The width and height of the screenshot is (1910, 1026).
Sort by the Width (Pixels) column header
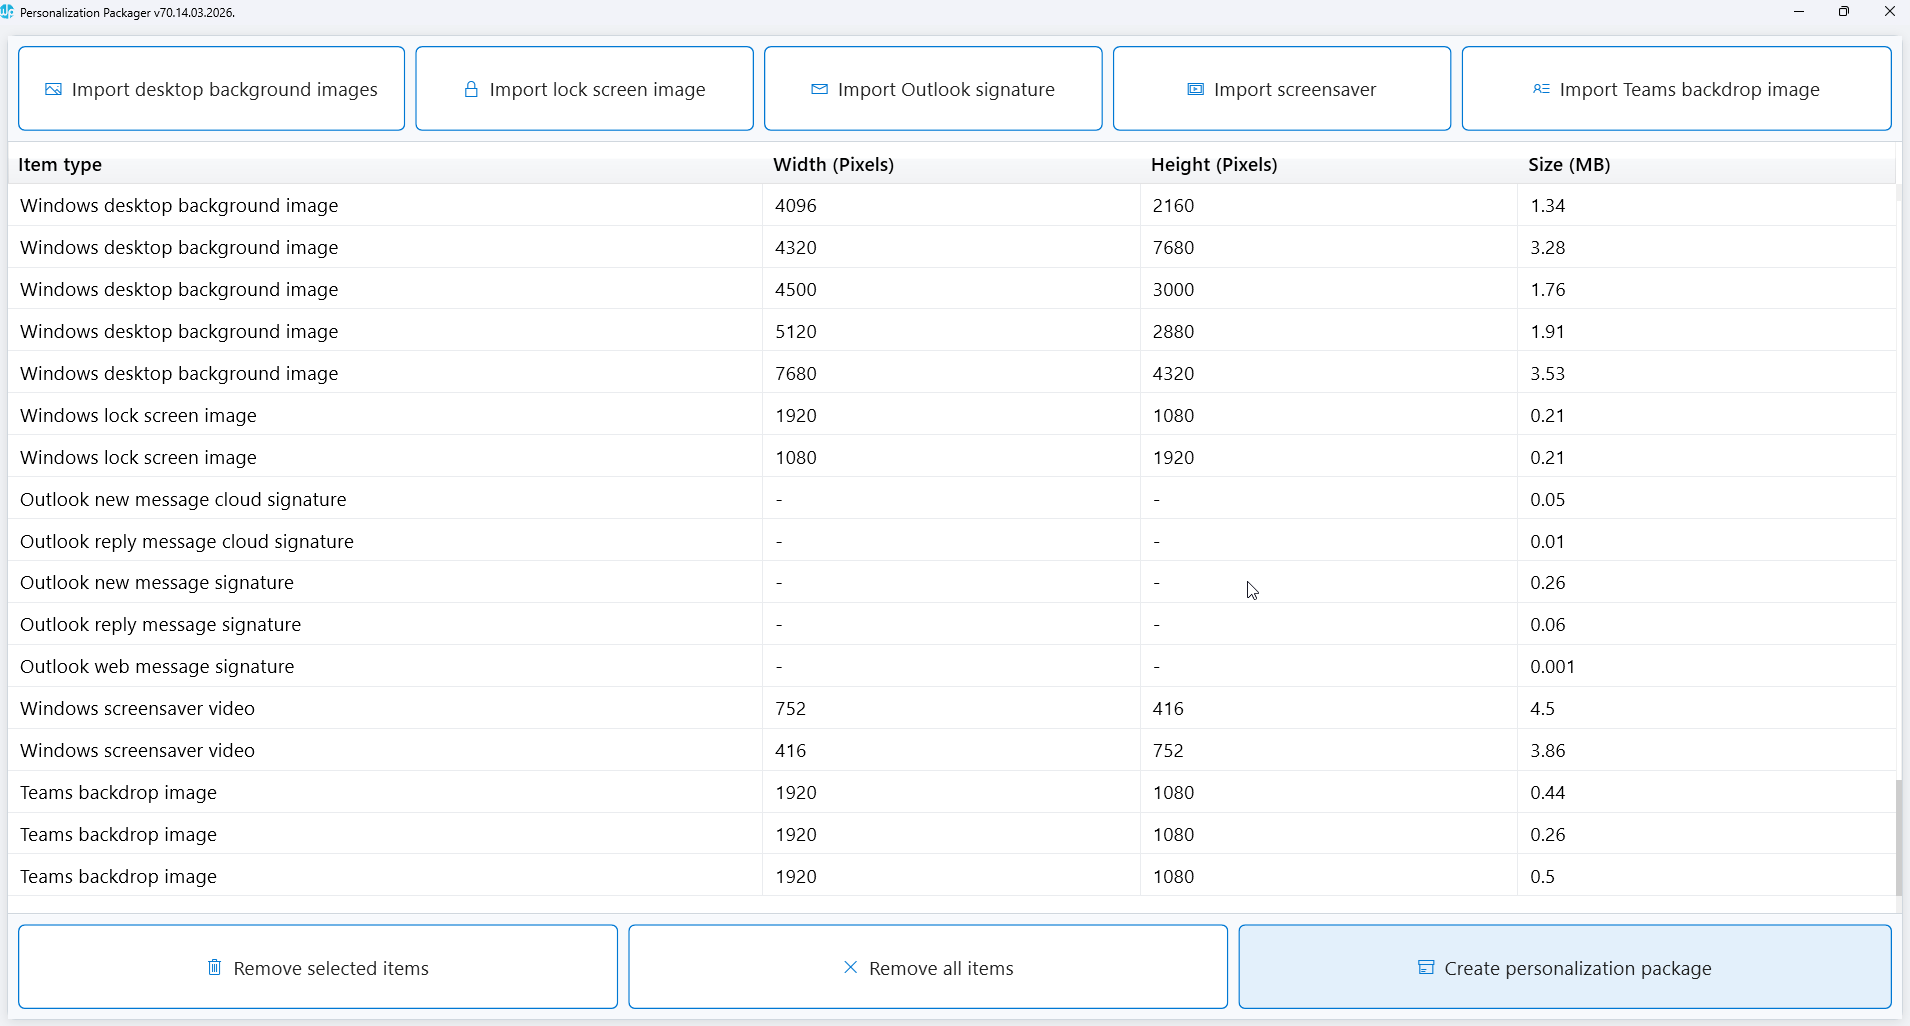click(833, 165)
